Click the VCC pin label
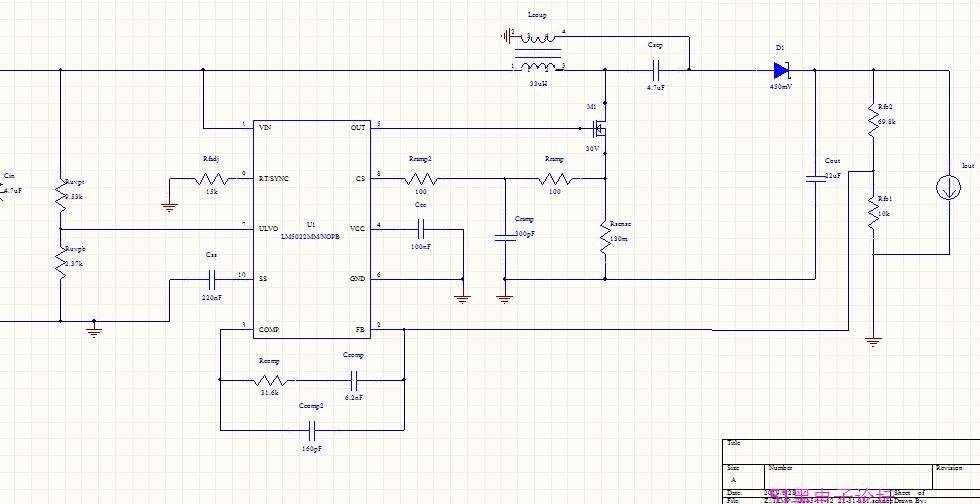 point(358,229)
